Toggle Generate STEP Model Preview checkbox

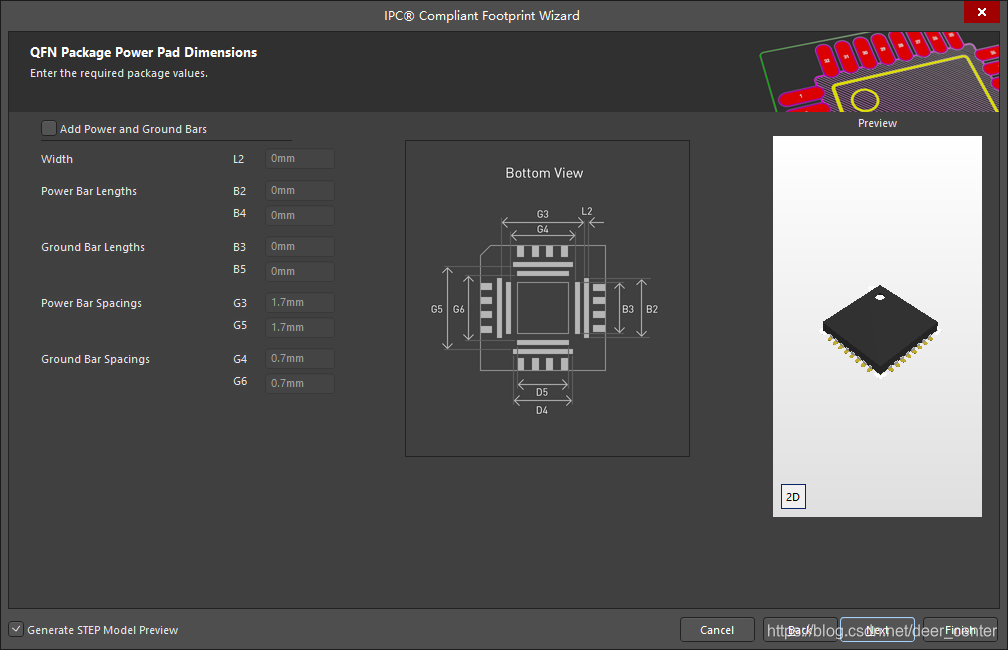point(16,629)
